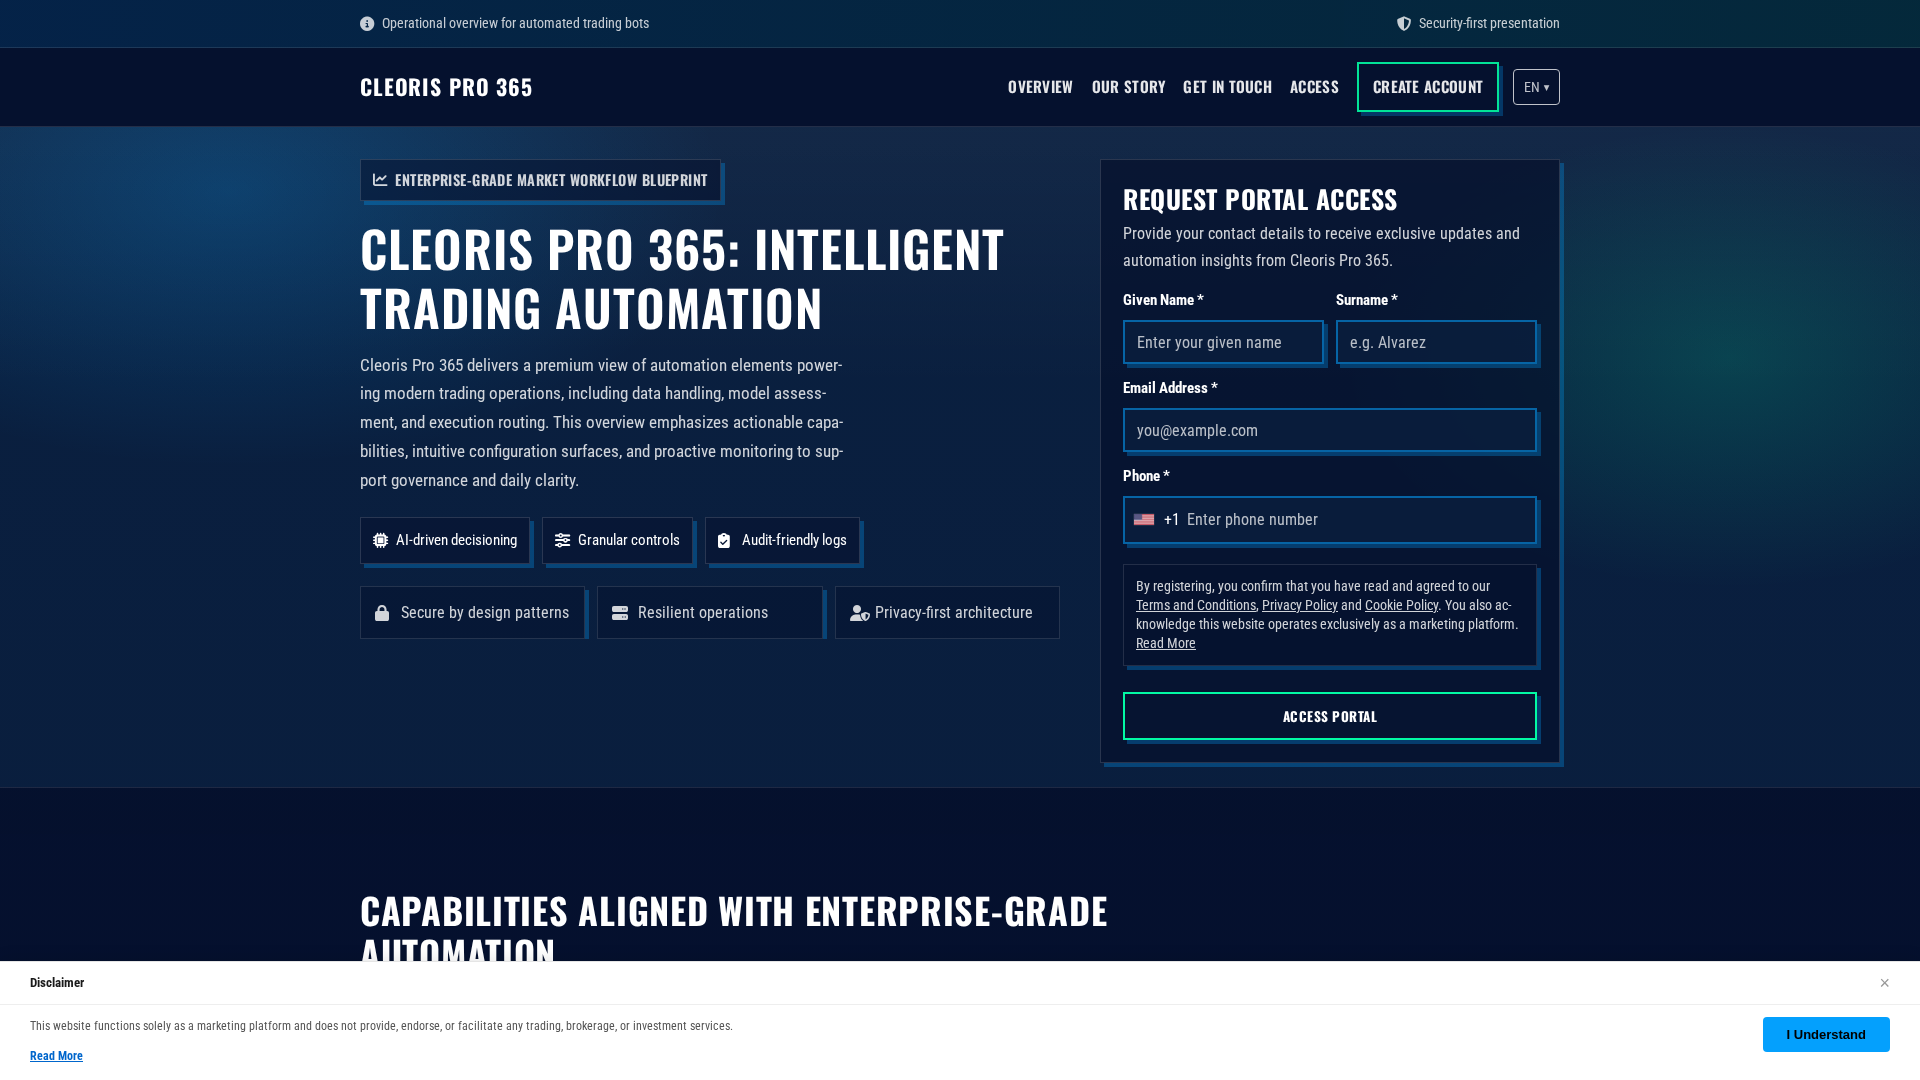
Task: Click the Request Portal Access heading
Action: [x=1260, y=199]
